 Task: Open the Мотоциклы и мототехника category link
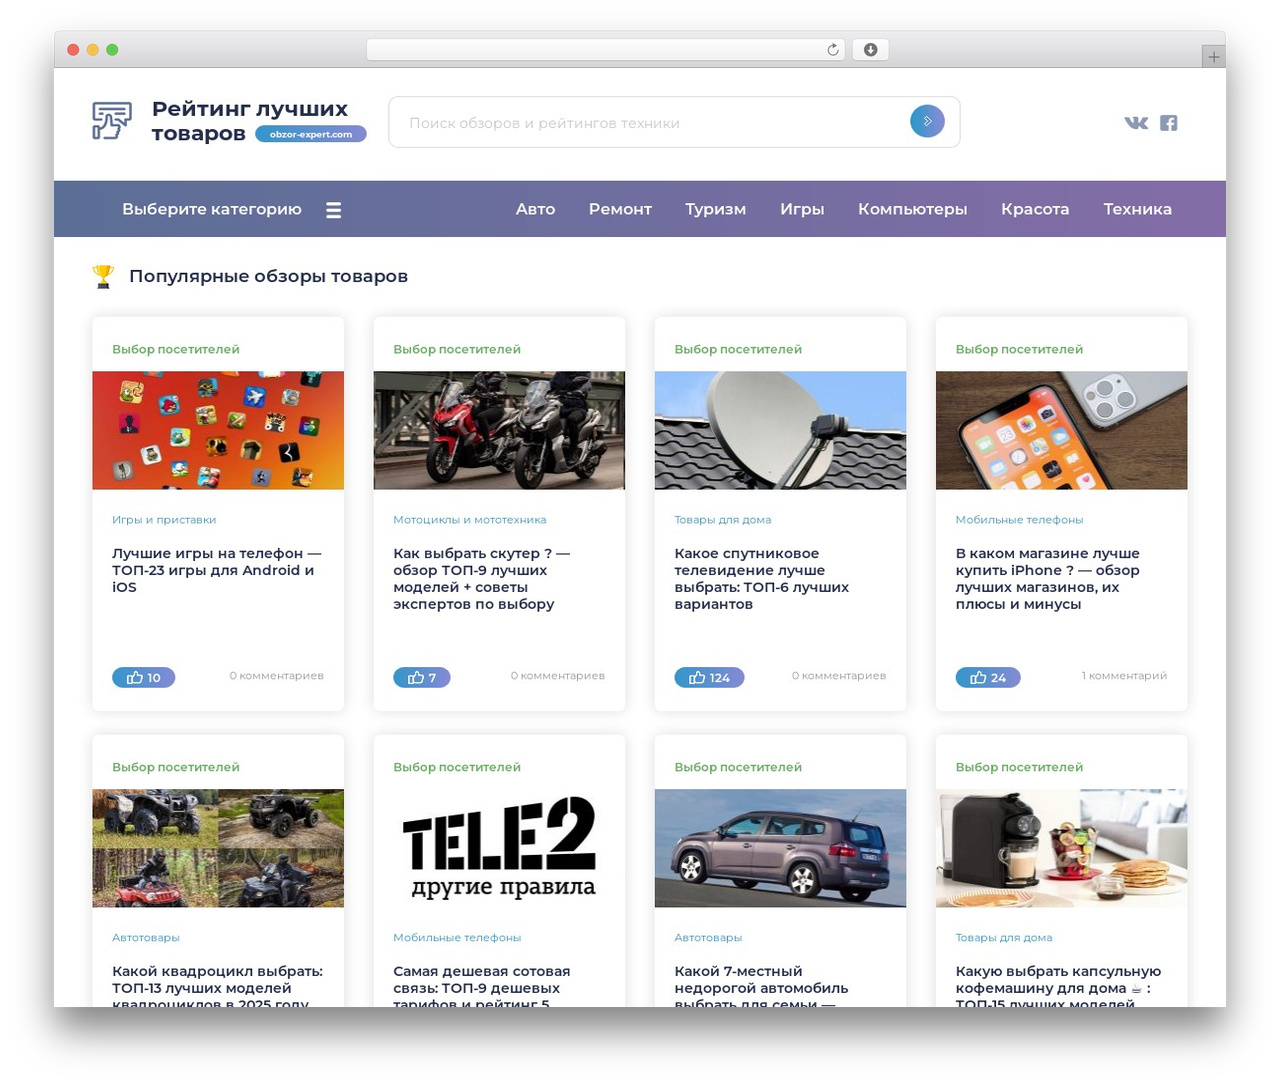470,520
